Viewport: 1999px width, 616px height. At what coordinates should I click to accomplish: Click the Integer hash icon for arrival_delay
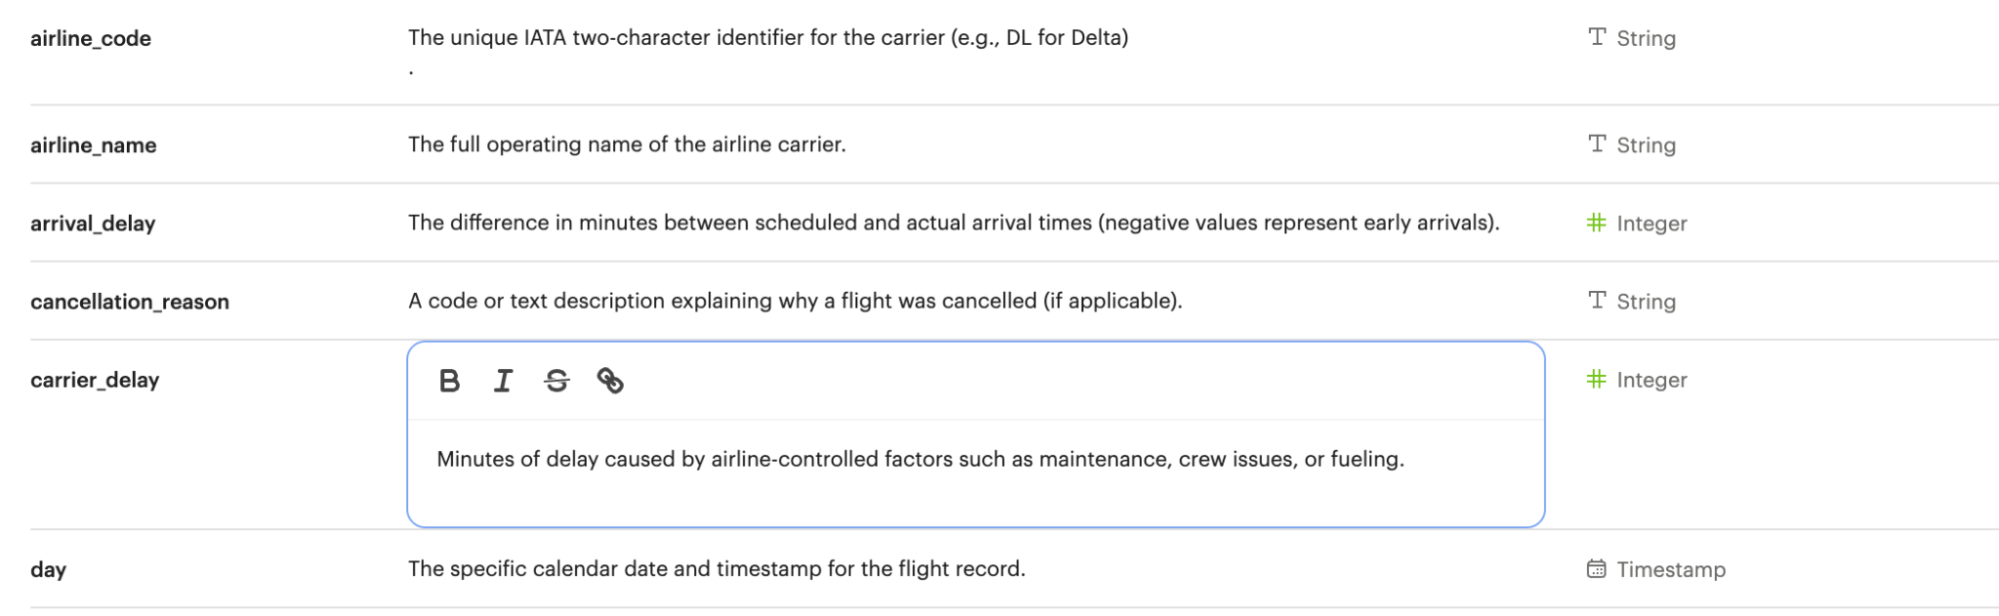coord(1597,223)
